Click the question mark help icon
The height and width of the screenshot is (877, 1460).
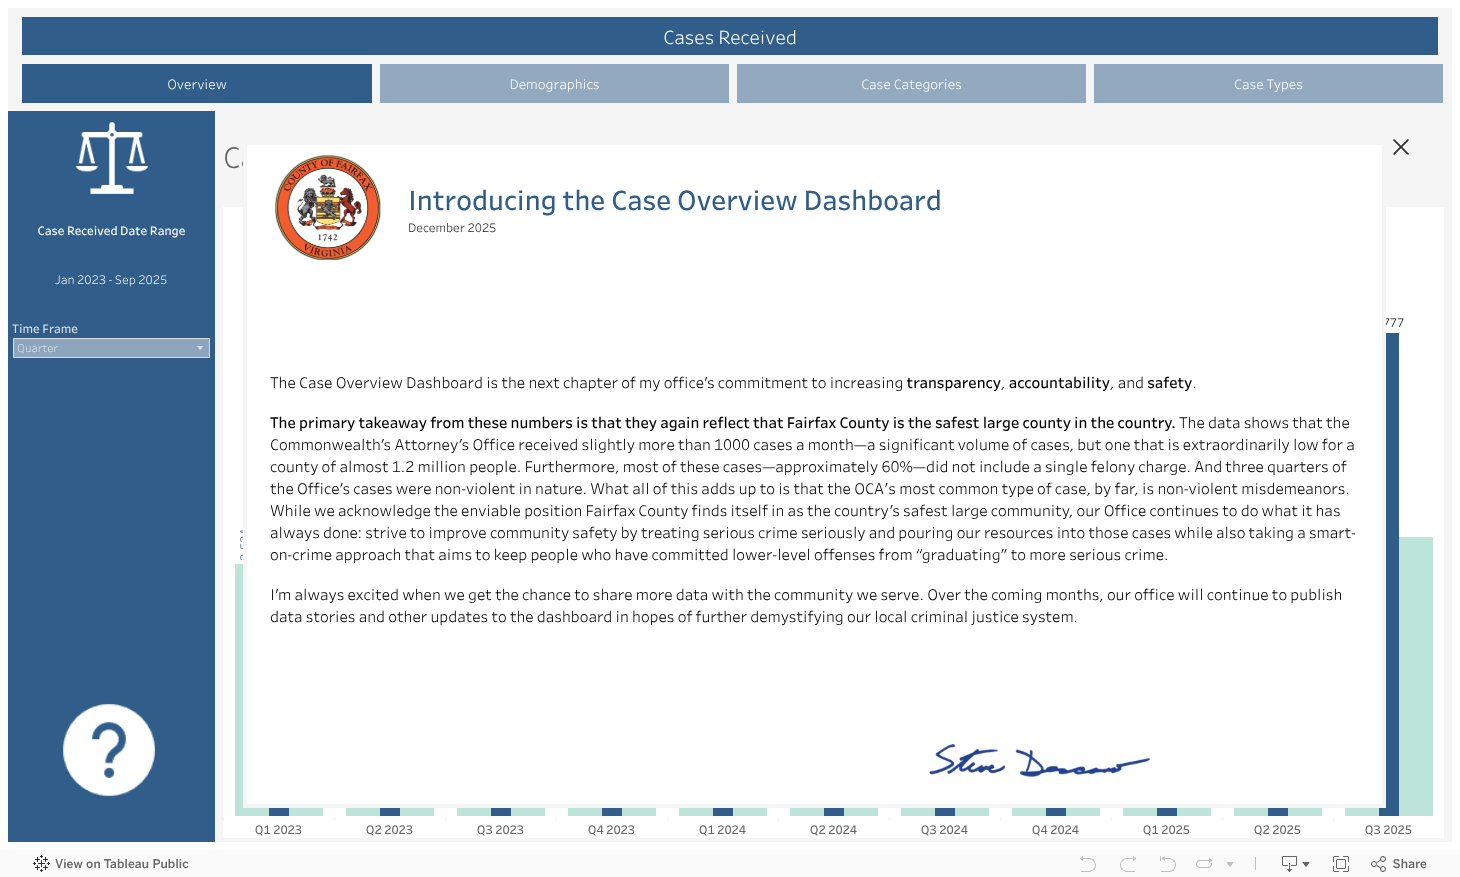click(x=109, y=750)
